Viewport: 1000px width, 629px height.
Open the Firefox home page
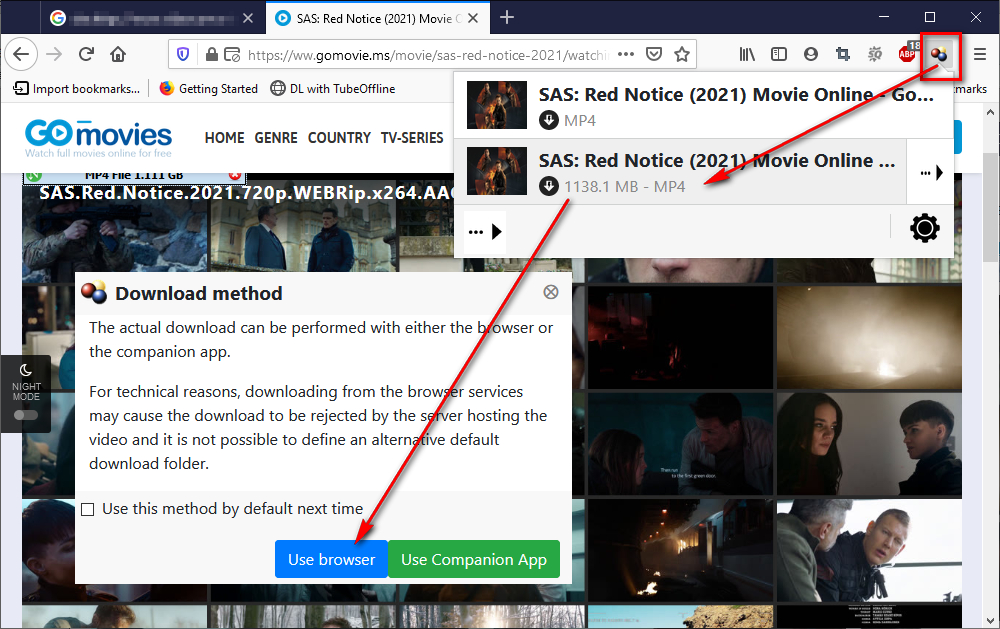(x=118, y=54)
